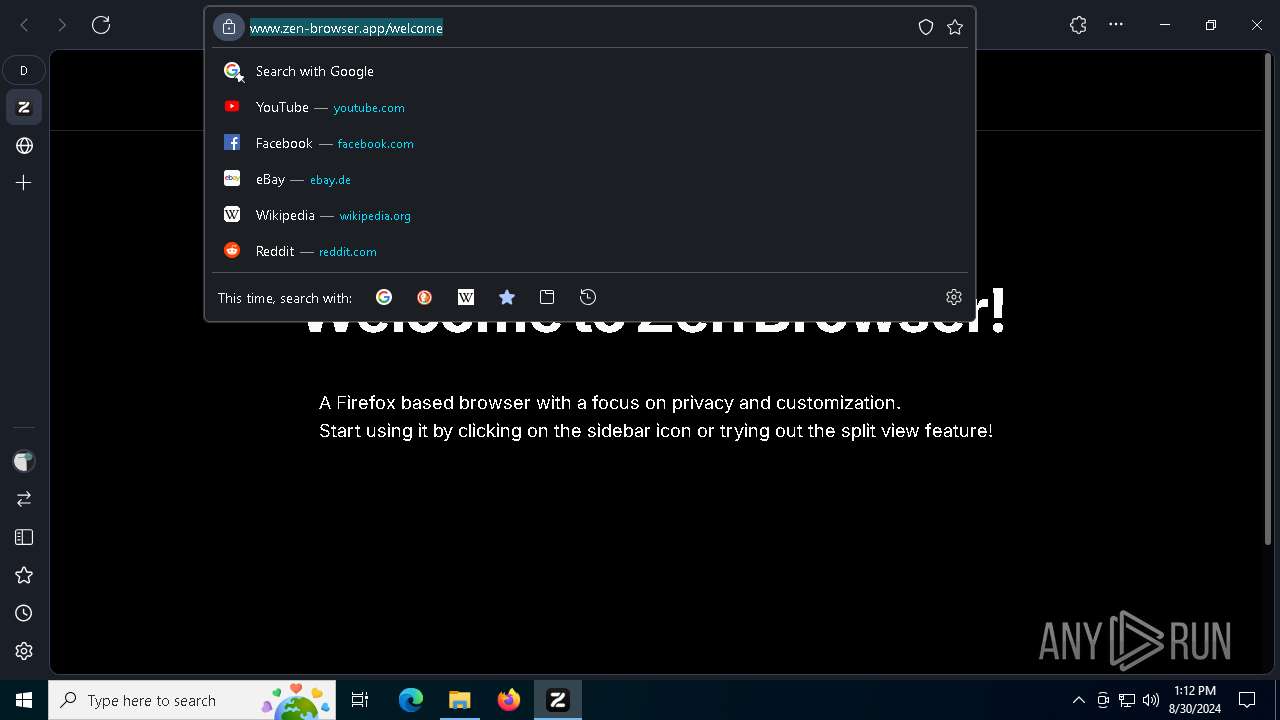Toggle the sidebar panel layout icon
This screenshot has width=1280, height=720.
pos(24,537)
